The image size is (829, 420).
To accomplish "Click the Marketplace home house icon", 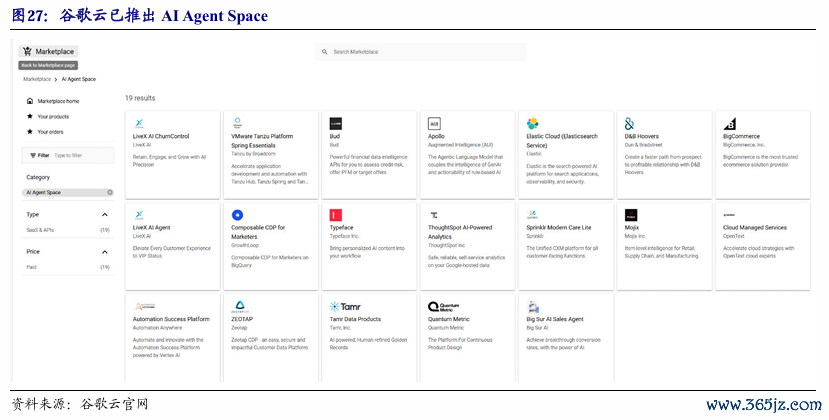I will click(x=30, y=101).
